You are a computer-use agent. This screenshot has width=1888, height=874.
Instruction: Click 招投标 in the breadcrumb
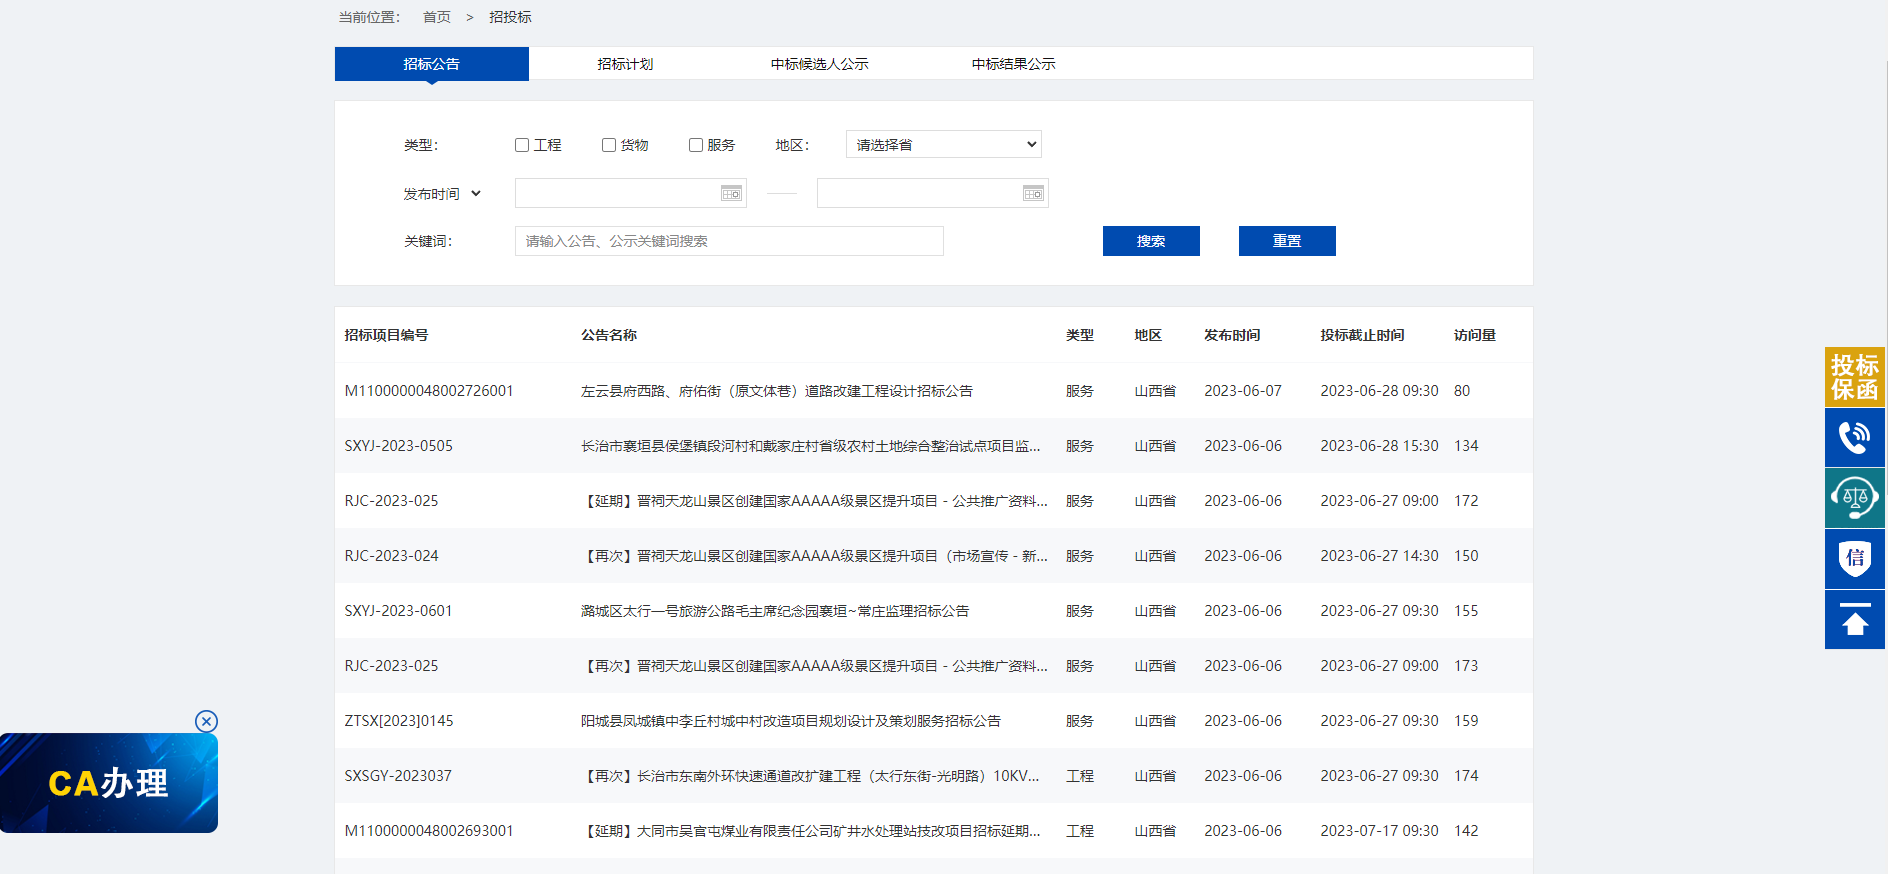pyautogui.click(x=510, y=17)
